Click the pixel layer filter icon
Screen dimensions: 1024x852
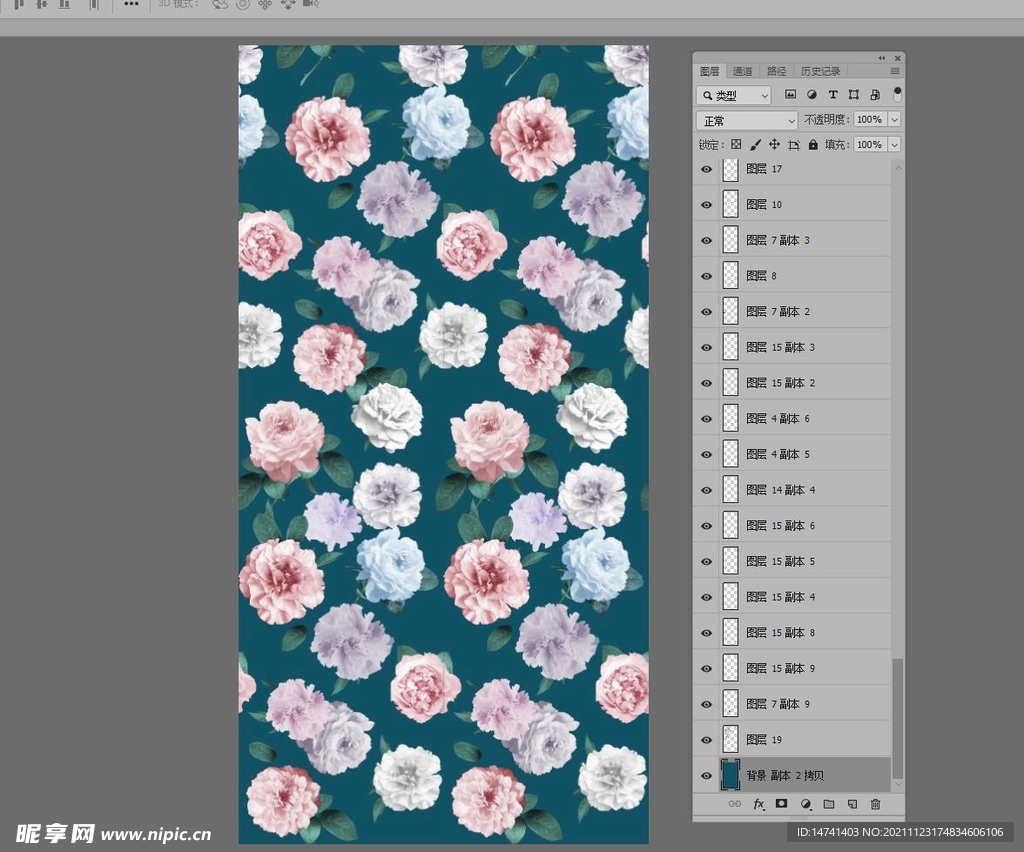point(790,95)
